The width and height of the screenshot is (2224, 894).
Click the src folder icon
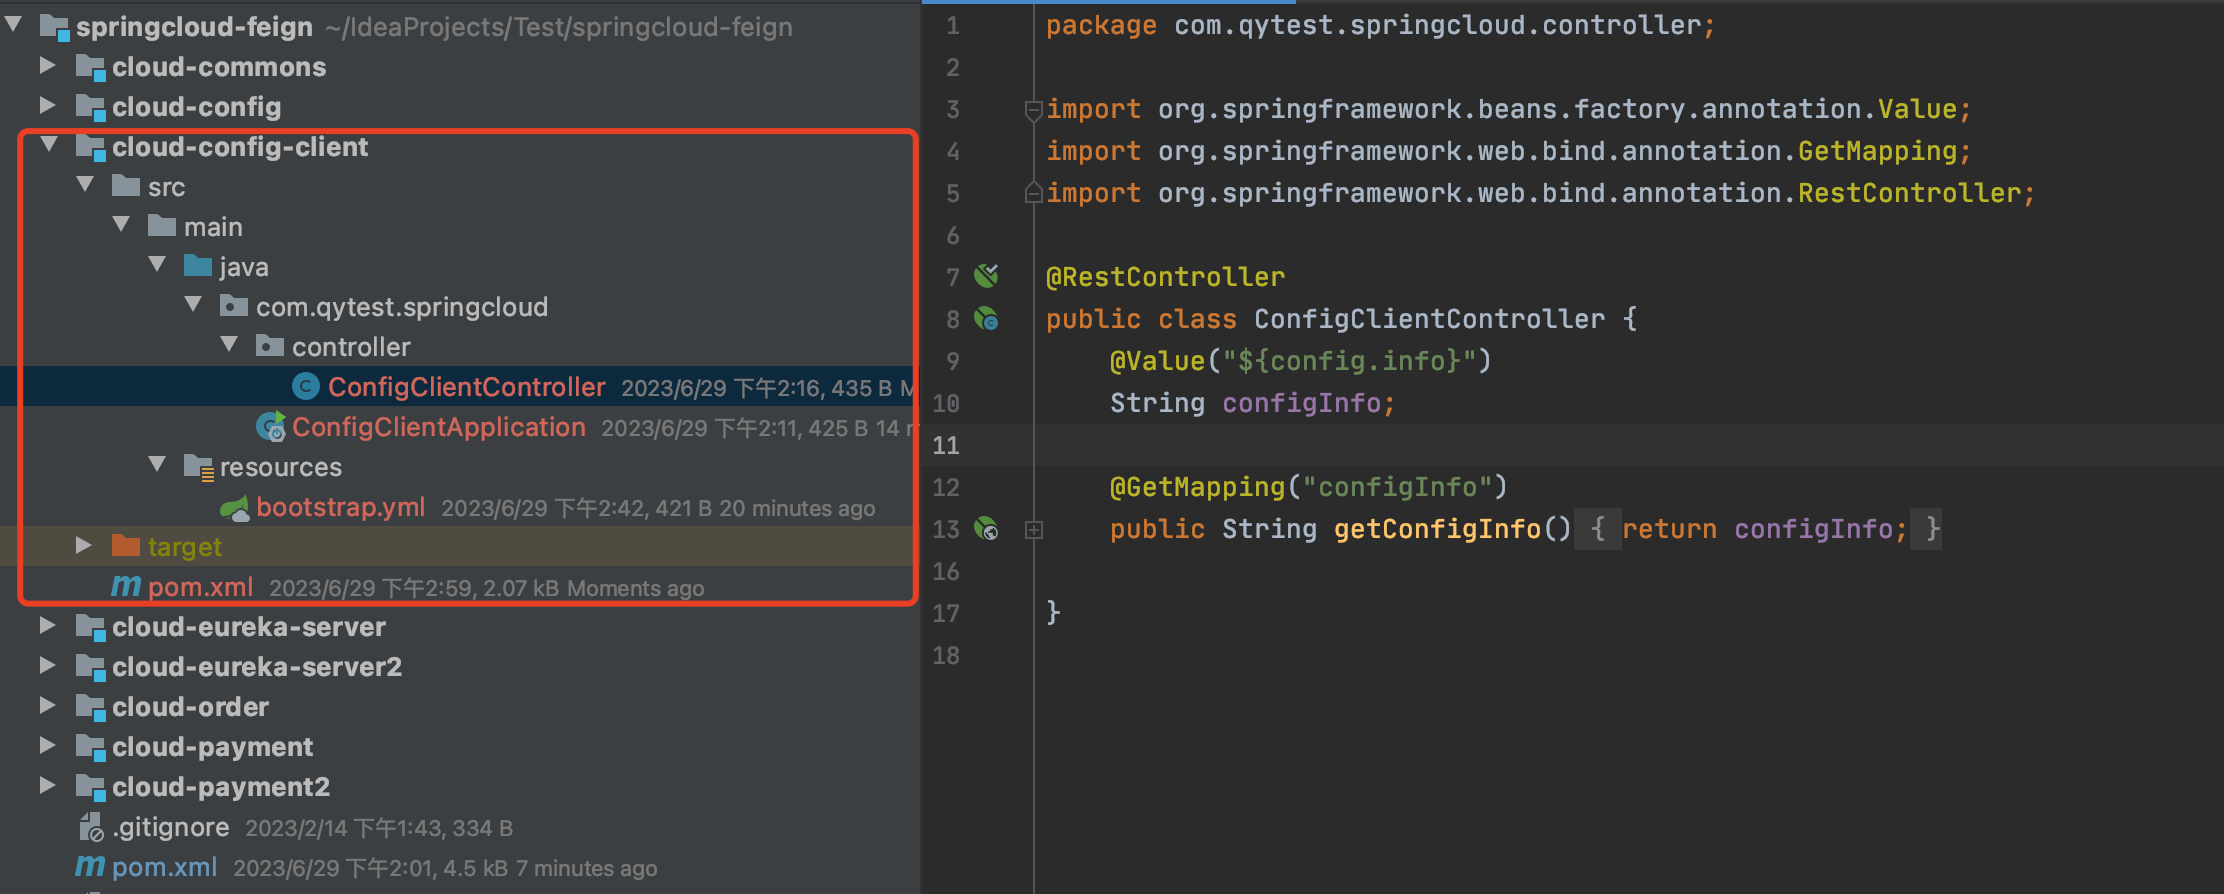pos(126,186)
